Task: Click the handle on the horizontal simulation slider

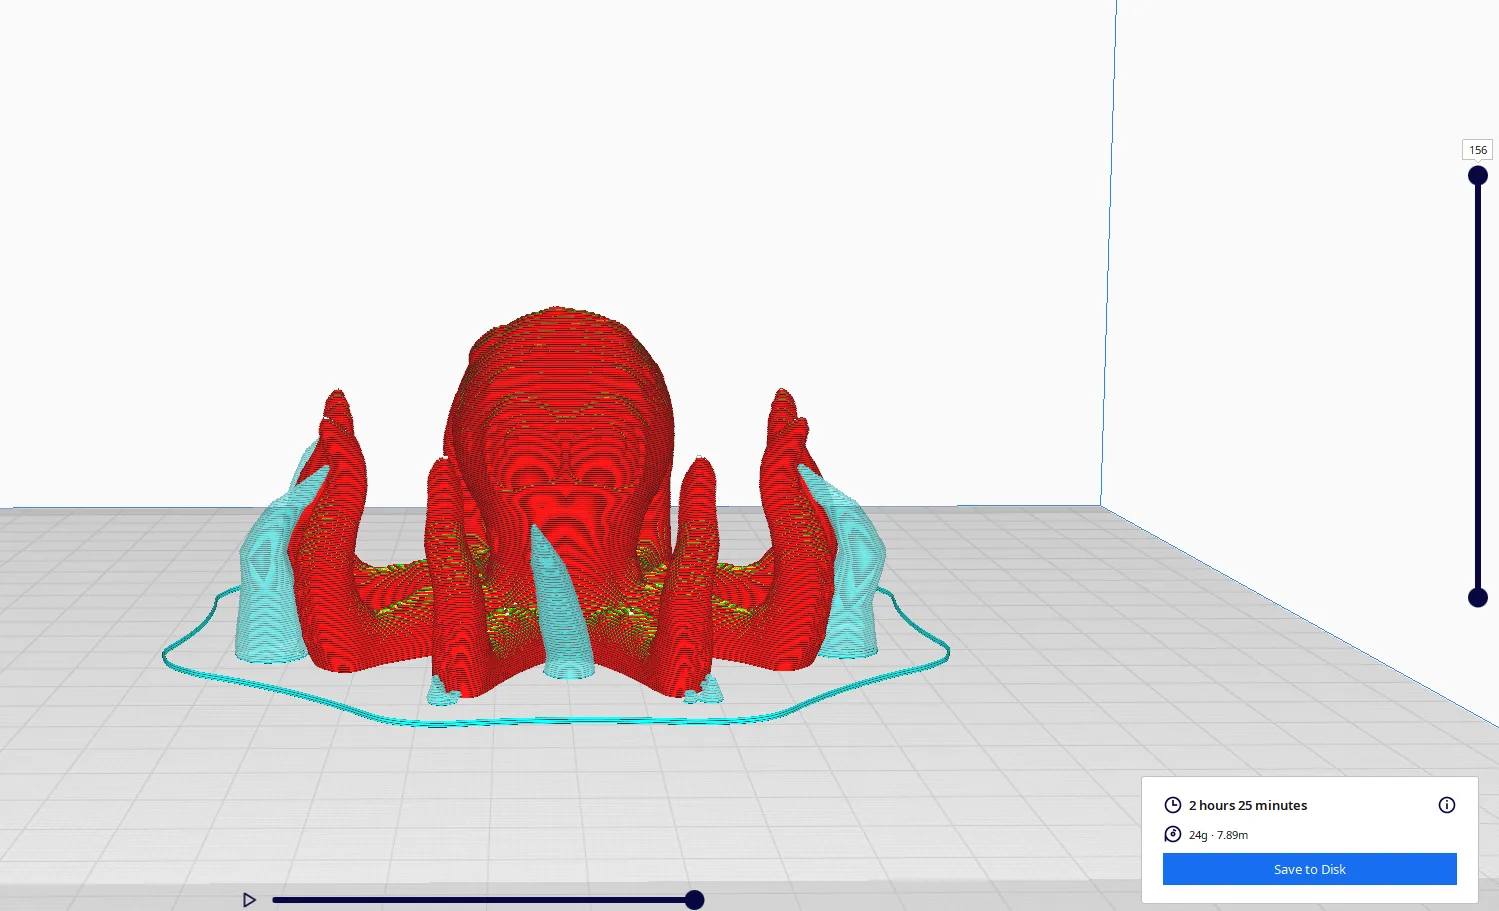Action: click(x=694, y=899)
